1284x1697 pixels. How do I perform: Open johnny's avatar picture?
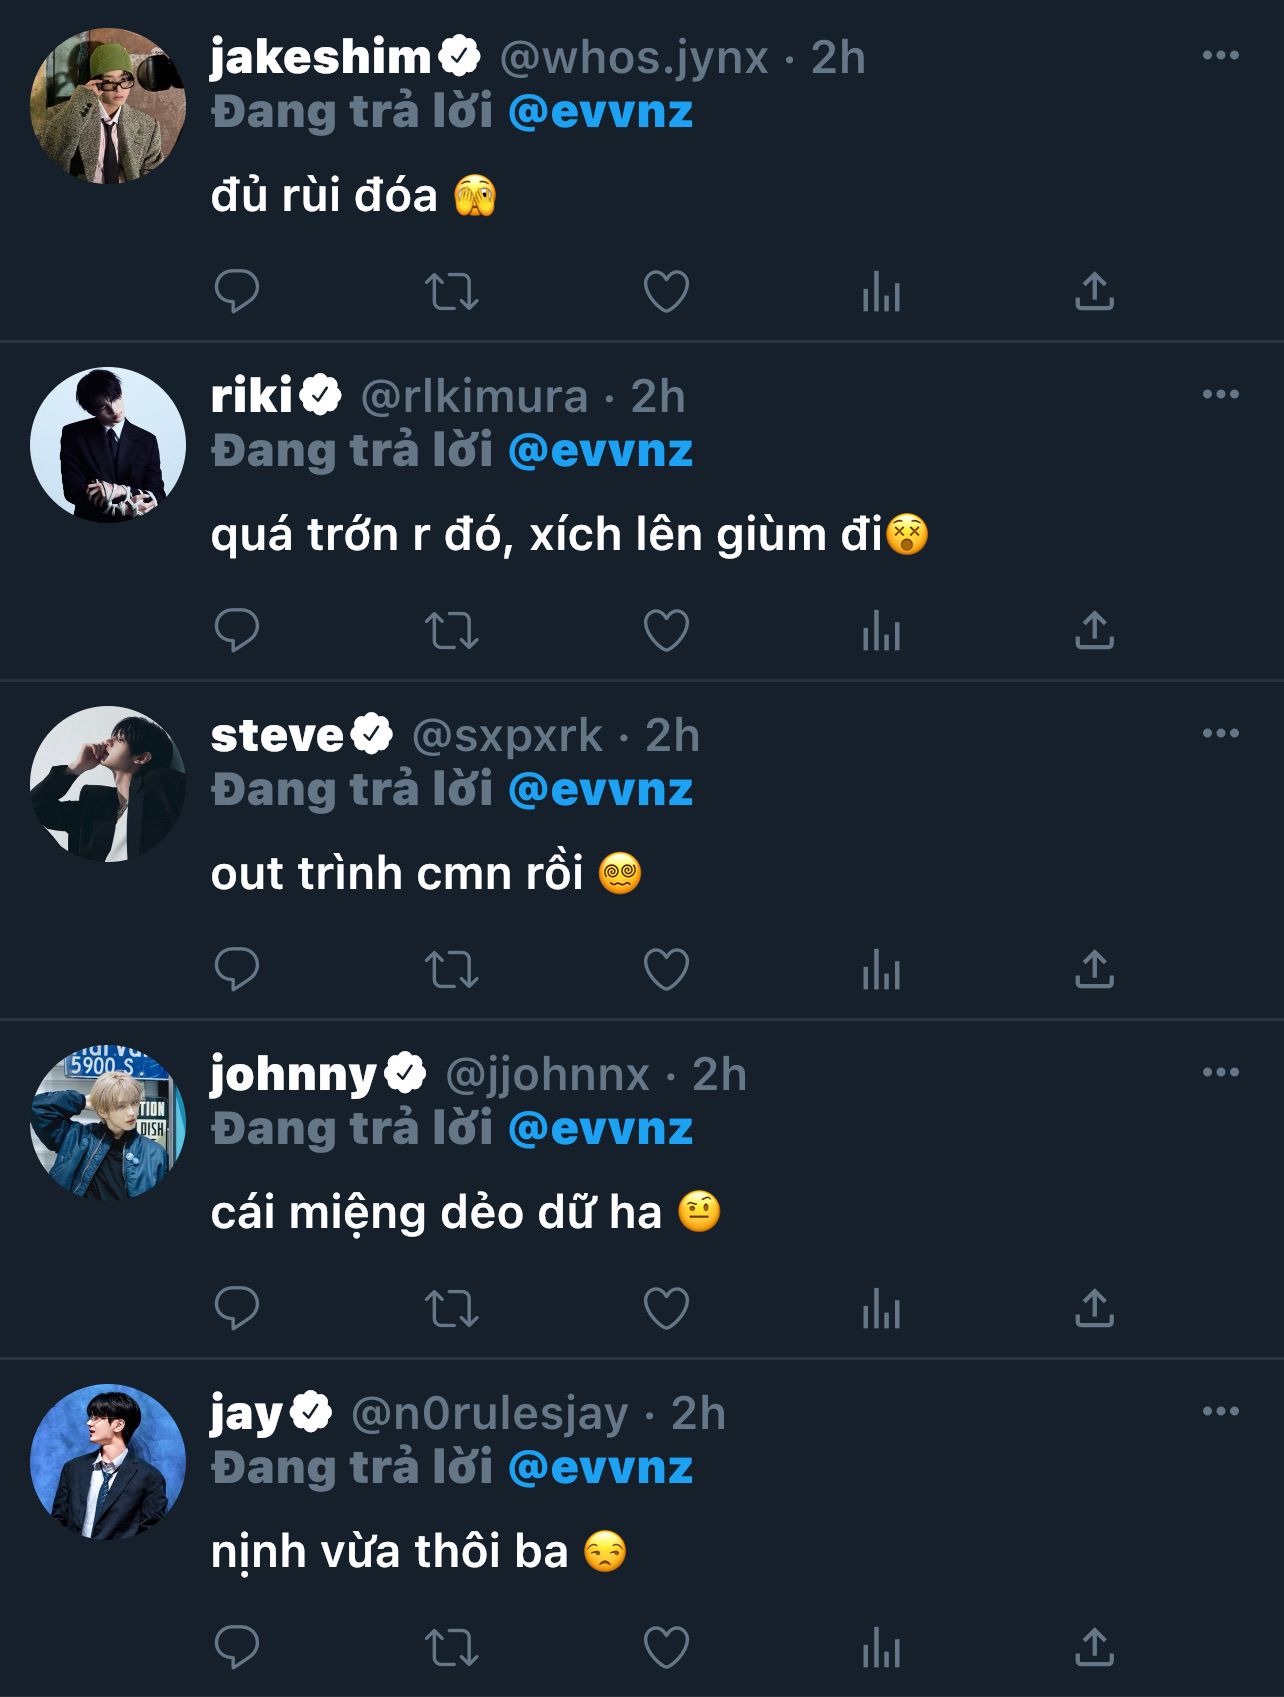(x=108, y=1123)
